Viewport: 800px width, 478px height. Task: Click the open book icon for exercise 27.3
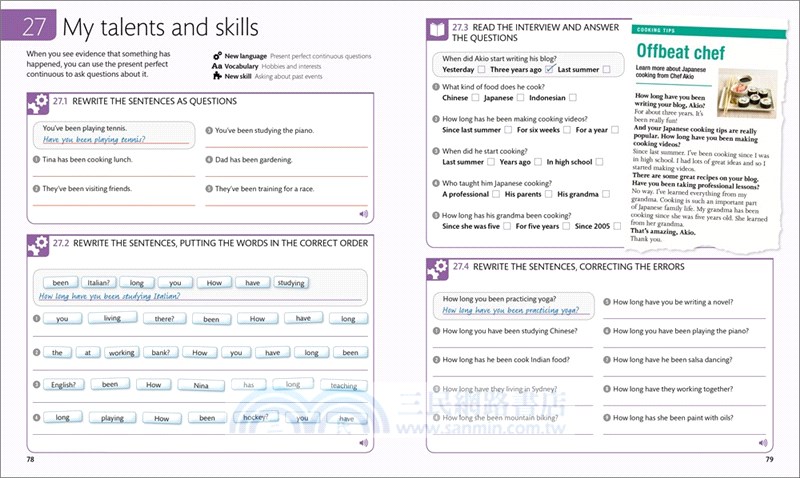[x=437, y=30]
